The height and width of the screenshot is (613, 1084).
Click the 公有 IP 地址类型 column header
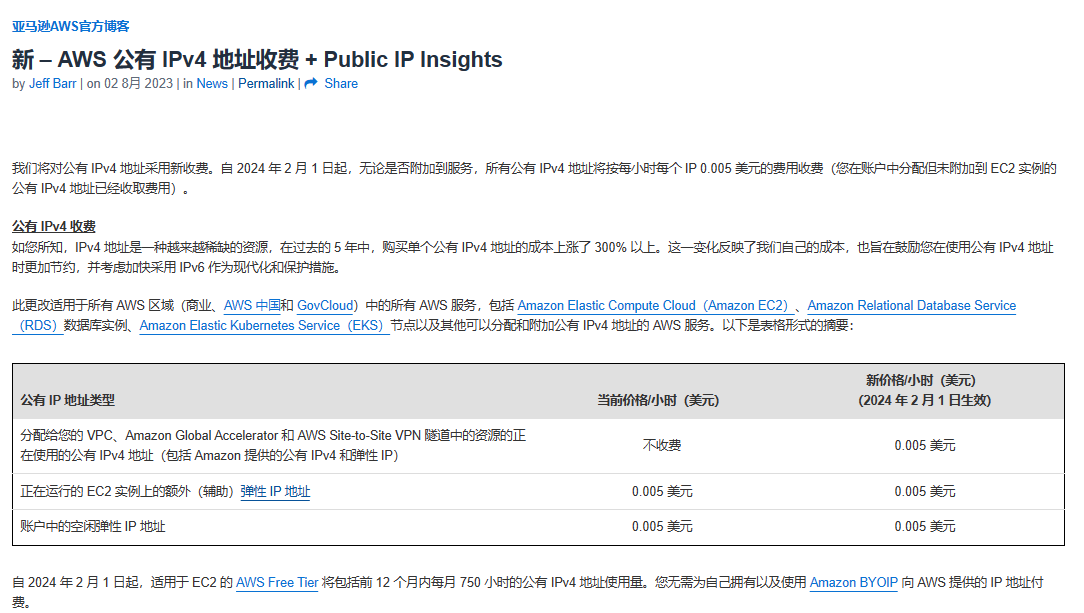68,400
